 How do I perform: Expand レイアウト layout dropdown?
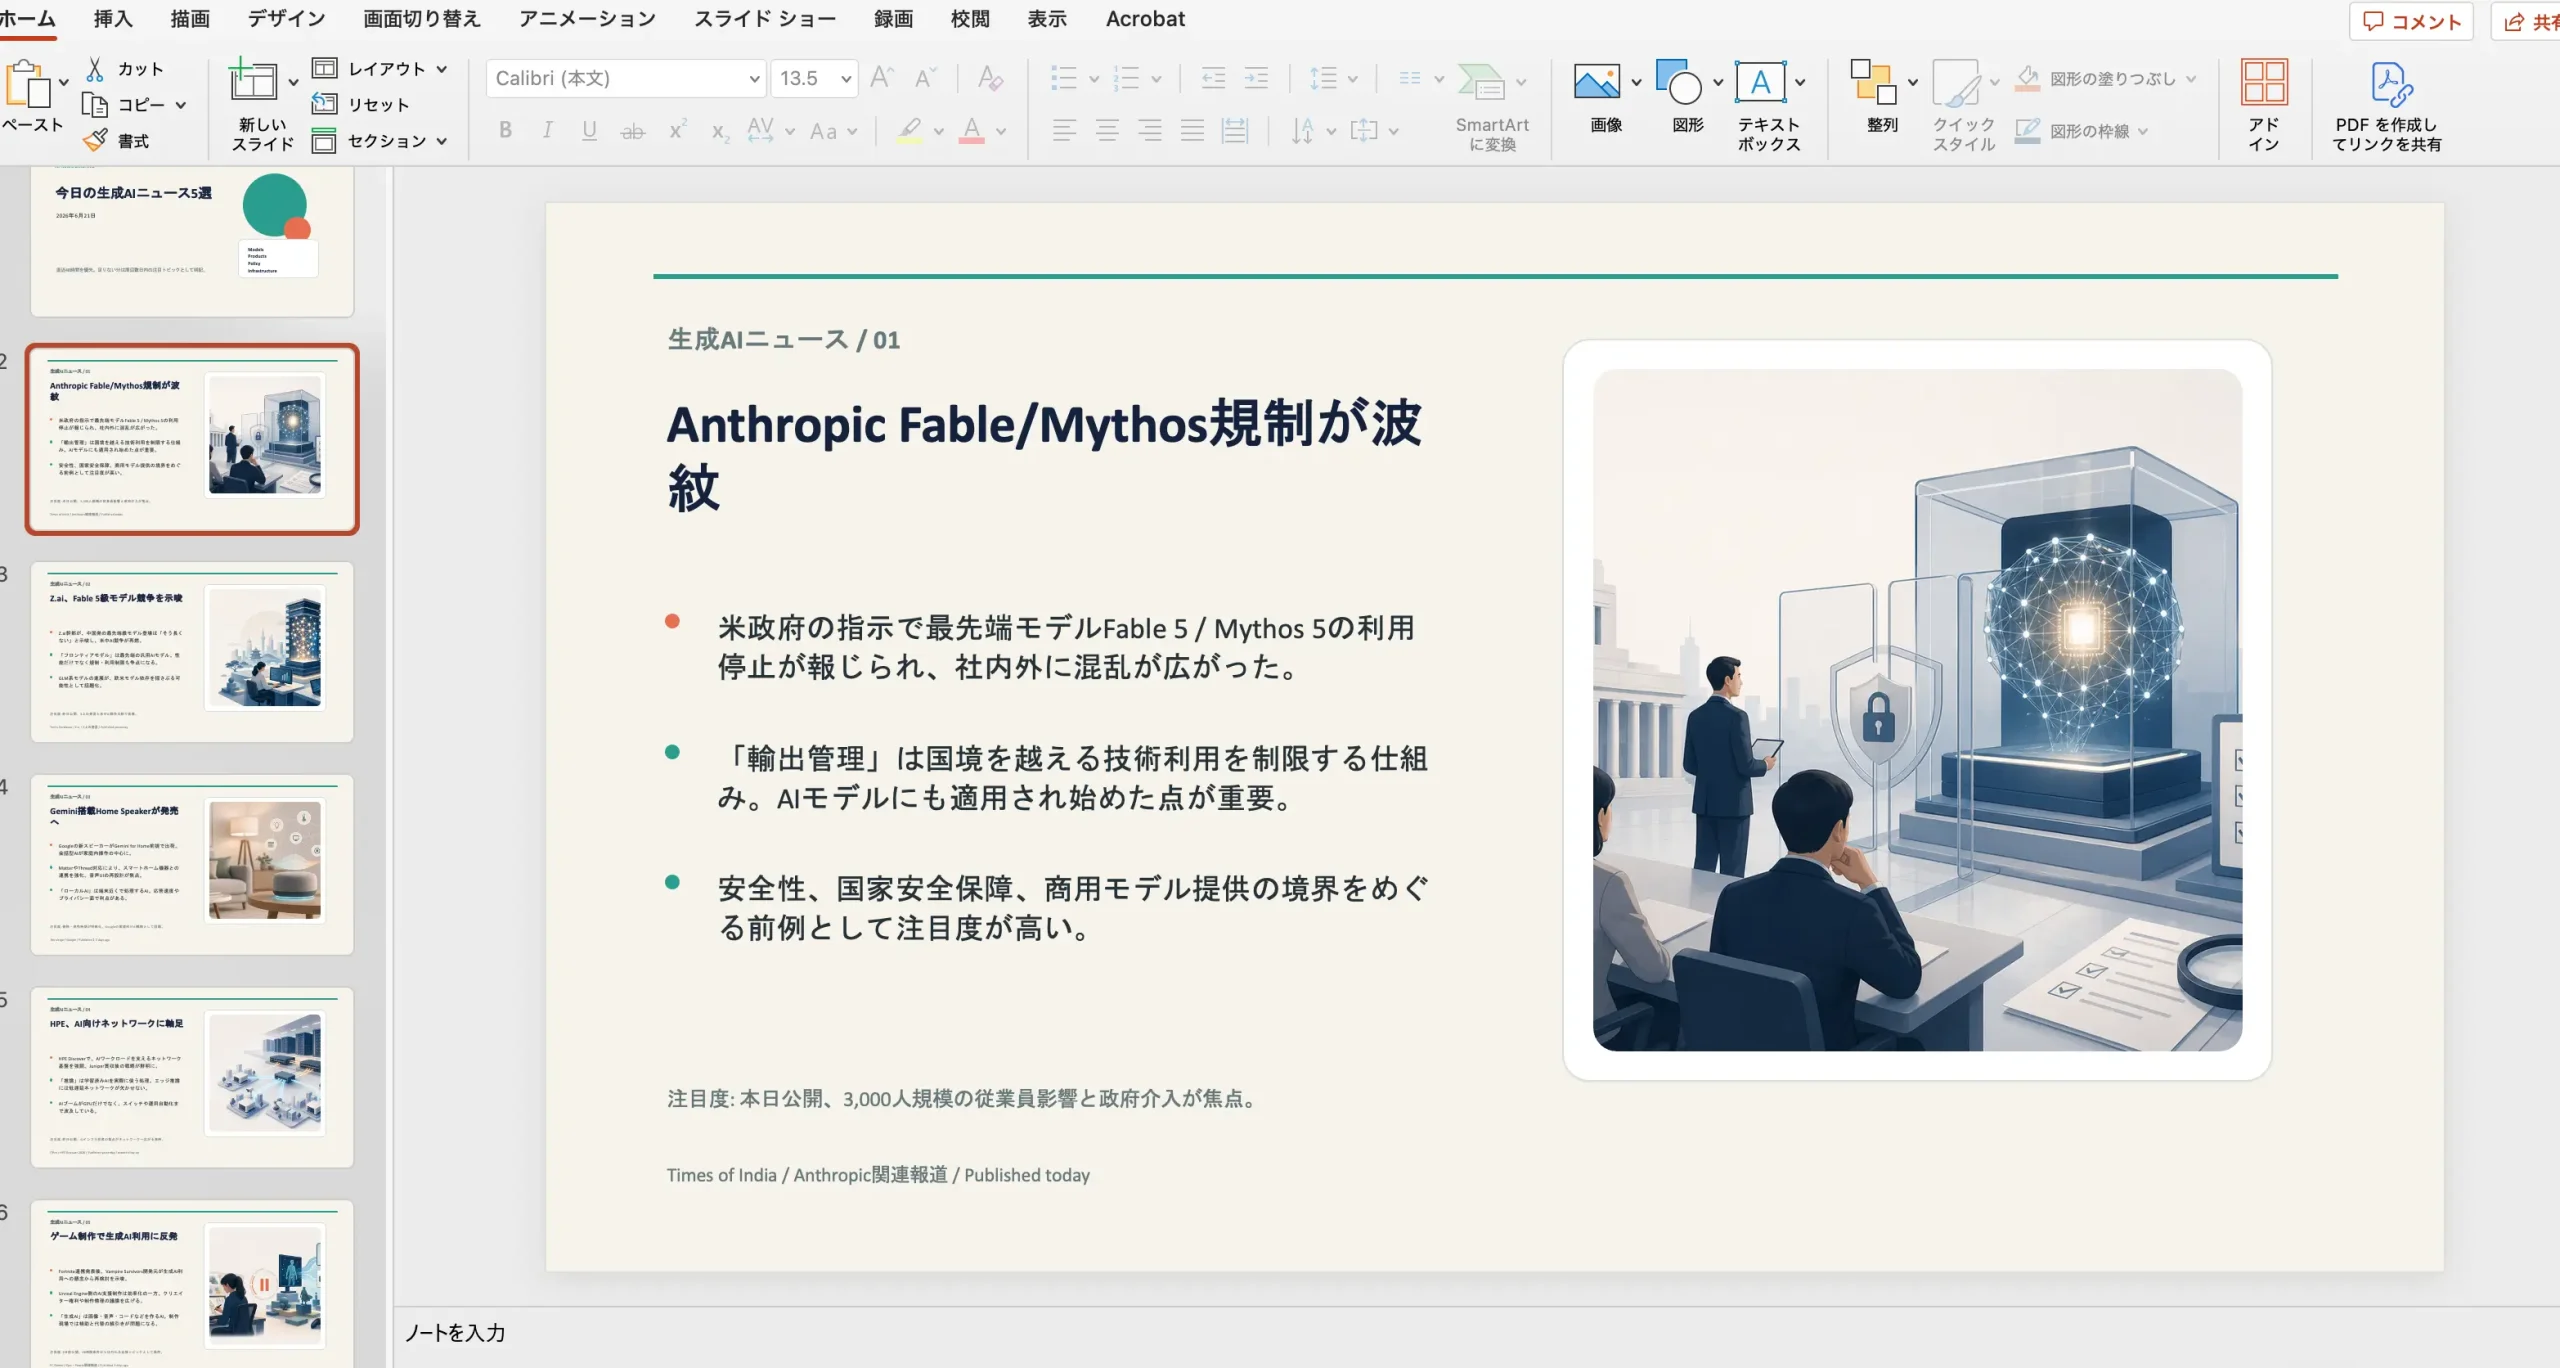(442, 69)
